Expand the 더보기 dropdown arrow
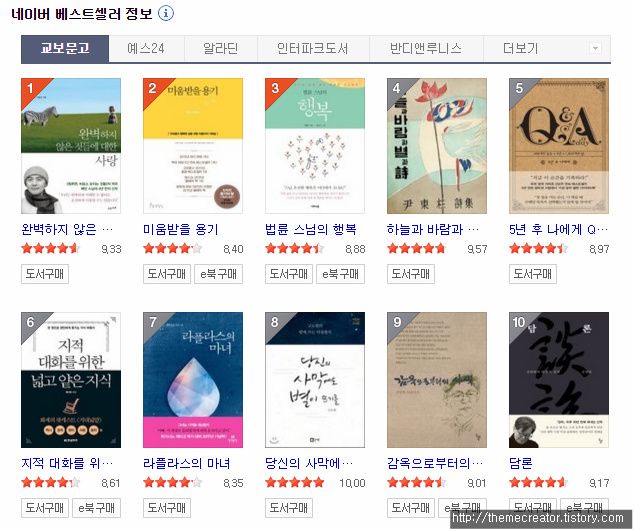The width and height of the screenshot is (634, 530). (x=595, y=49)
